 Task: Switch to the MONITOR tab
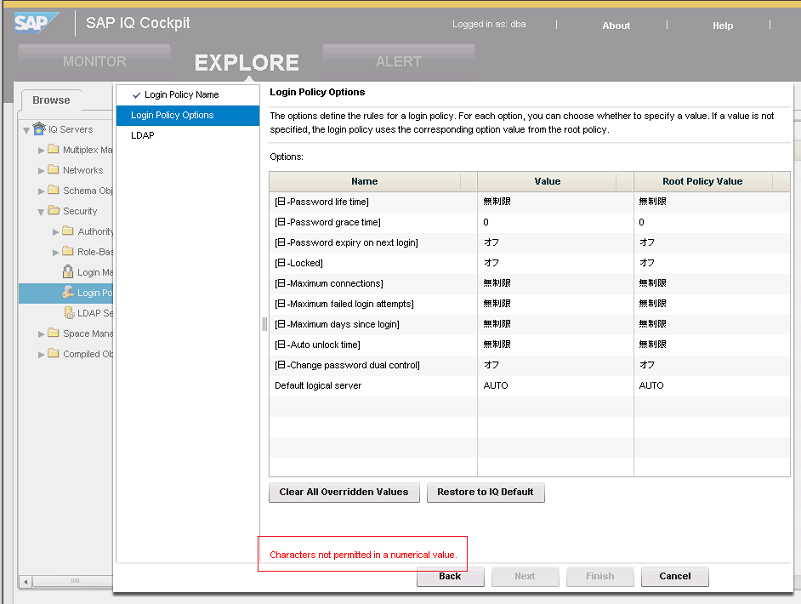coord(95,61)
